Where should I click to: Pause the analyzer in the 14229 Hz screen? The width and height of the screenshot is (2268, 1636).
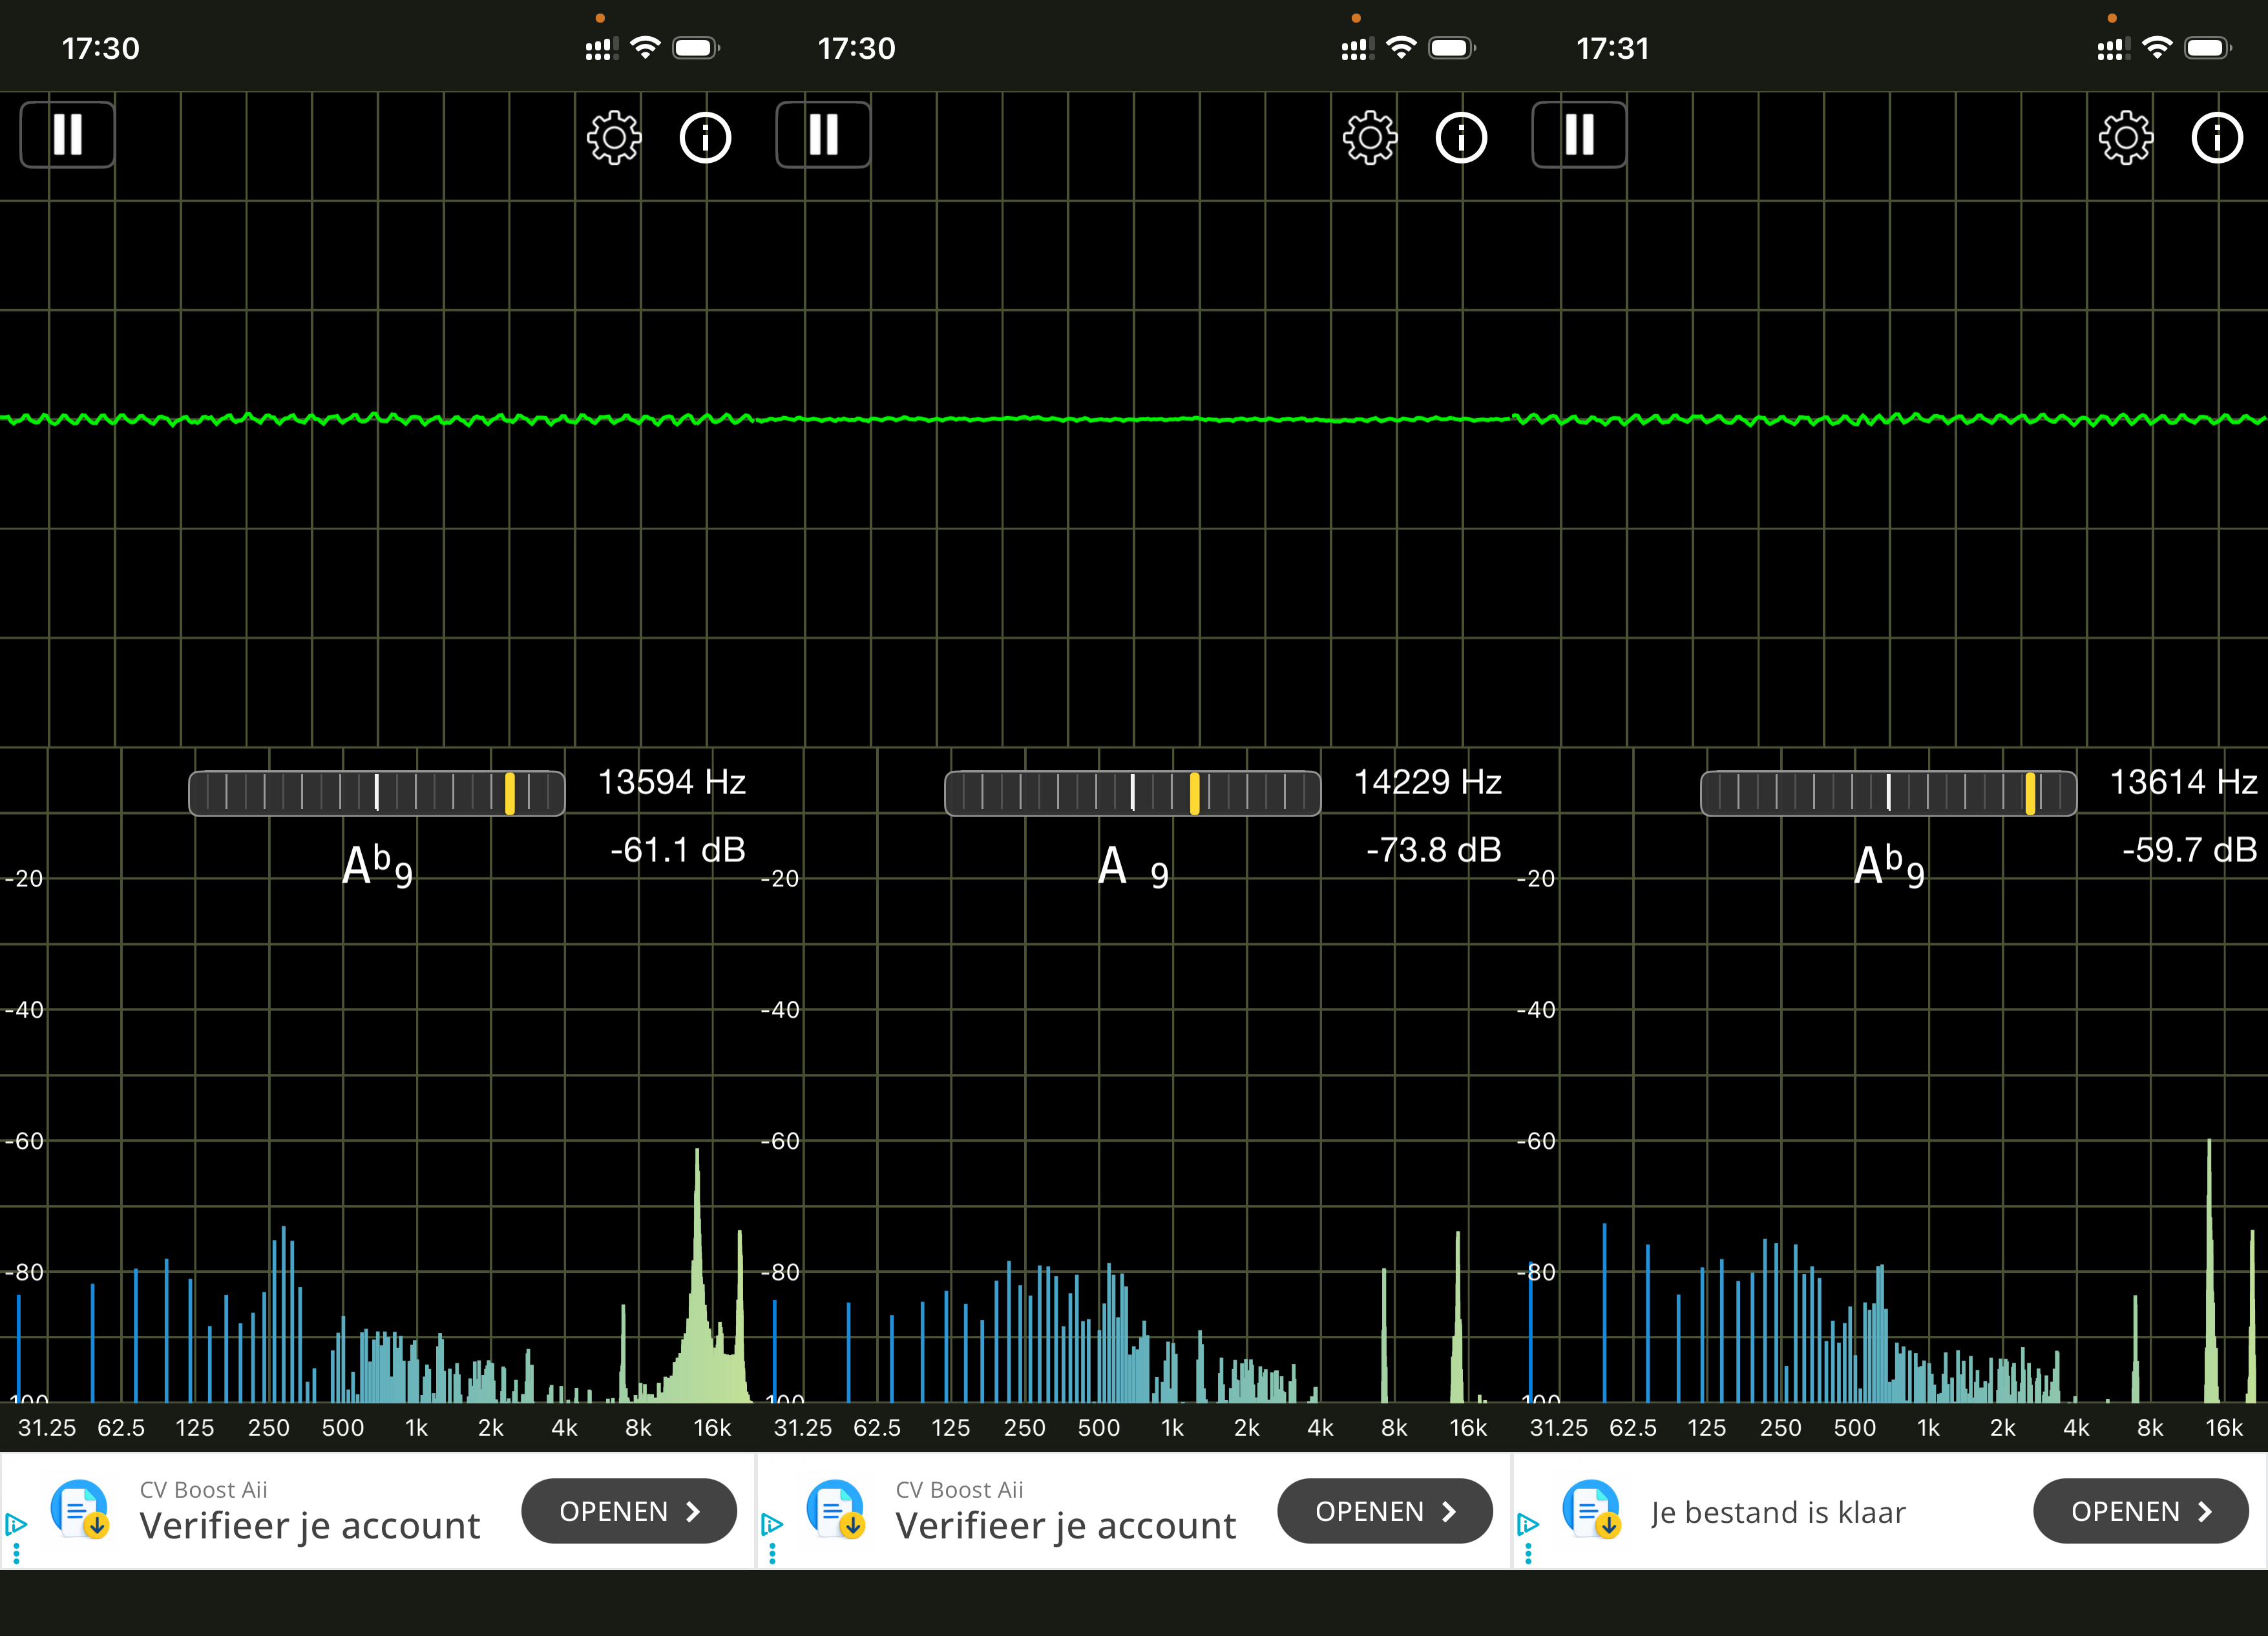(x=823, y=135)
